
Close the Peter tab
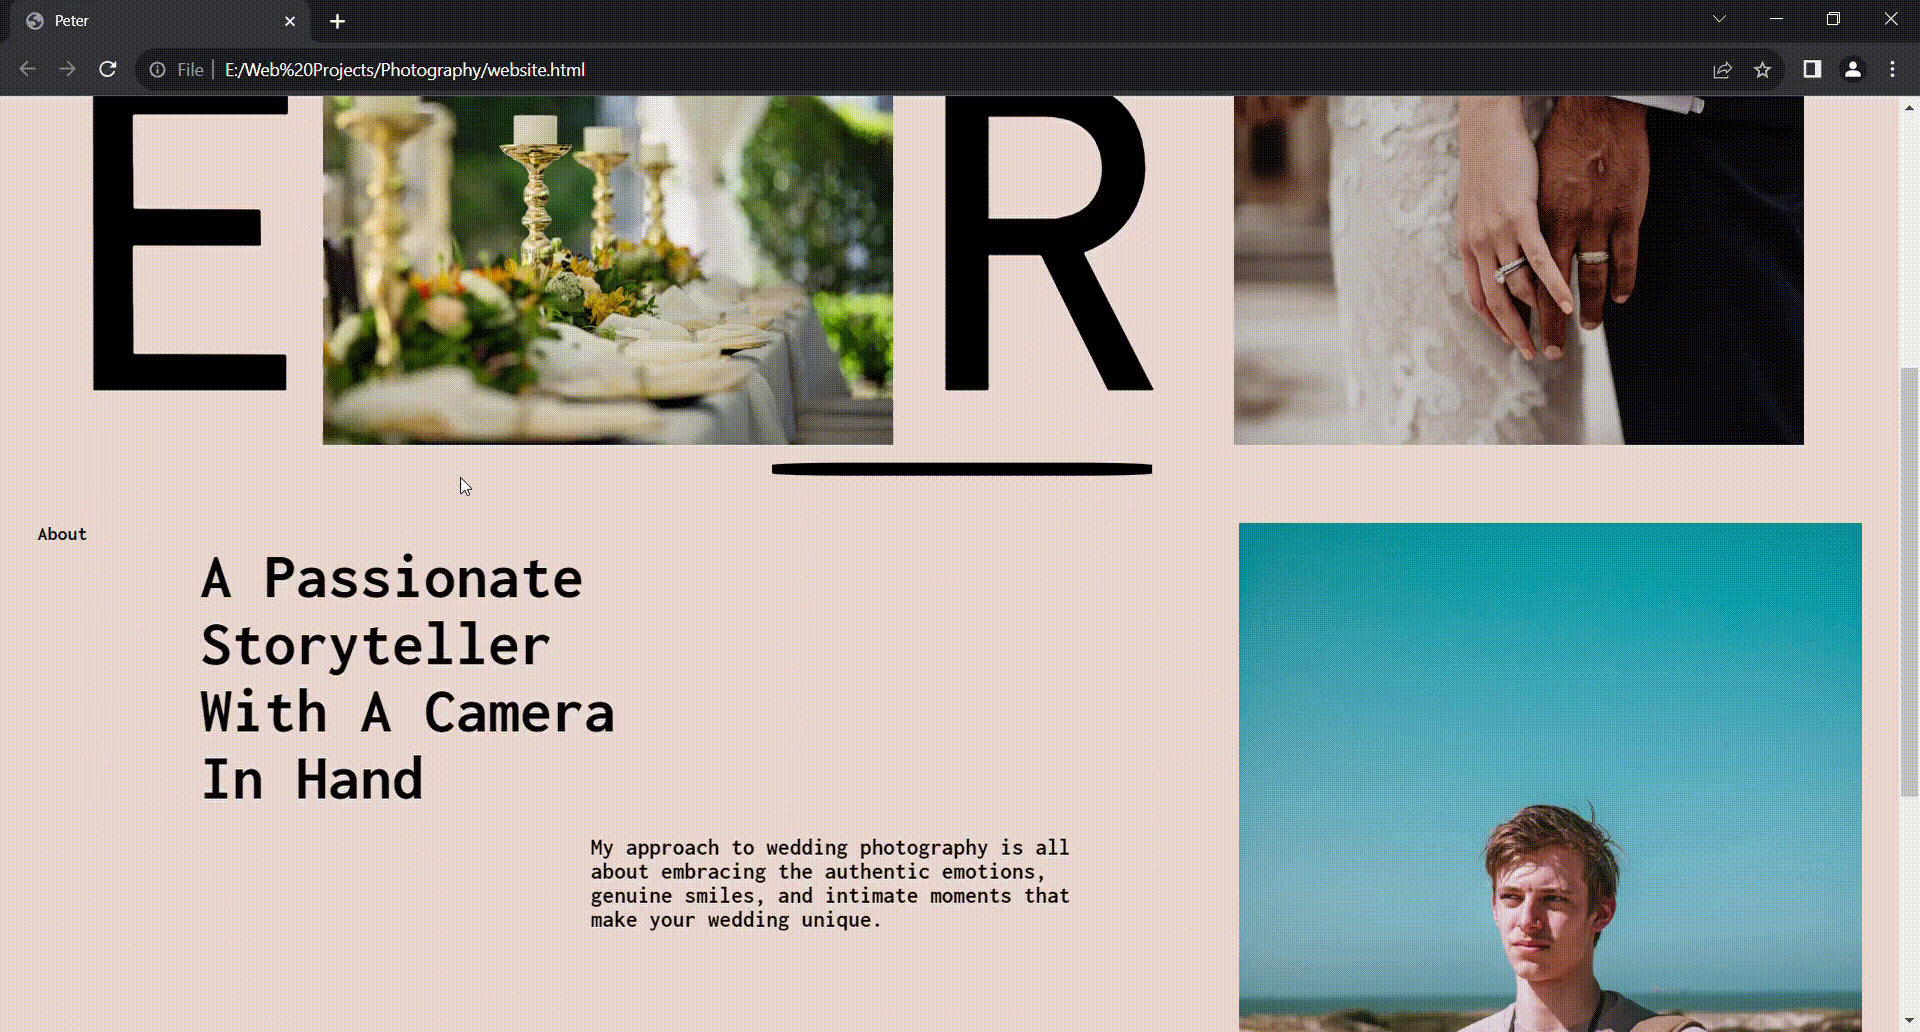coord(290,21)
